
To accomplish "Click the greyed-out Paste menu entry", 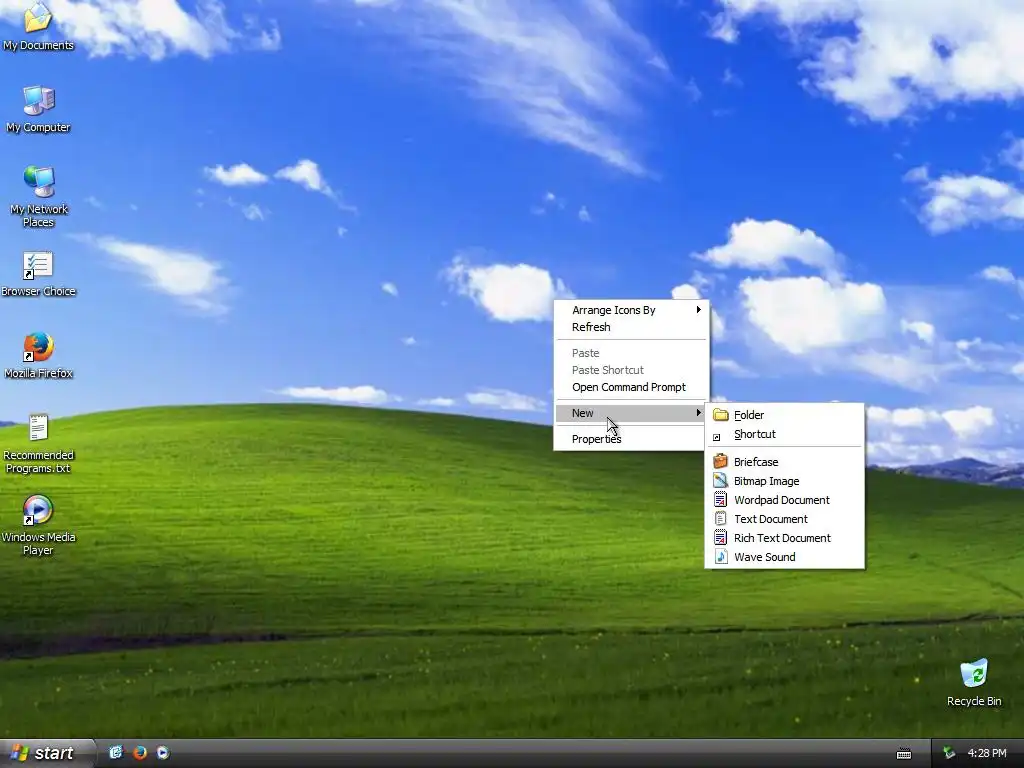I will click(x=632, y=353).
